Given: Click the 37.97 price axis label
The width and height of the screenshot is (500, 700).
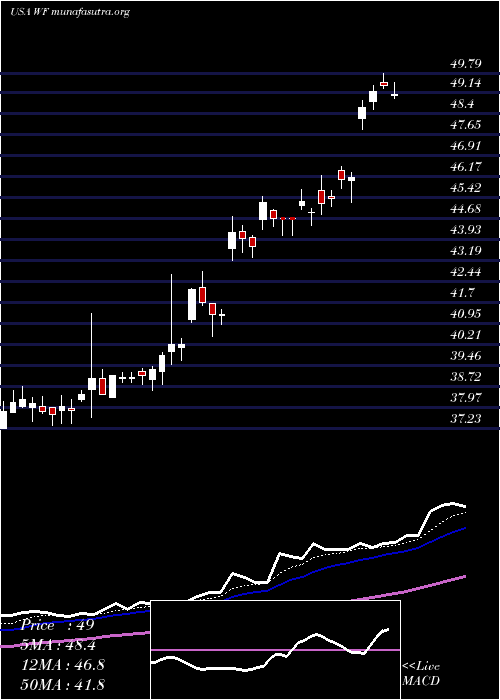Looking at the screenshot, I should coord(466,397).
